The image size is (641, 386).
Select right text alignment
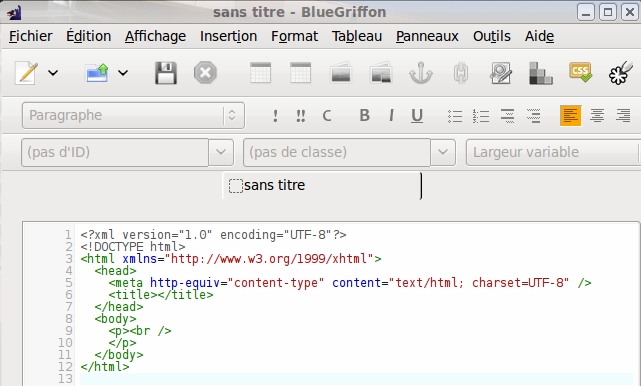tap(623, 116)
